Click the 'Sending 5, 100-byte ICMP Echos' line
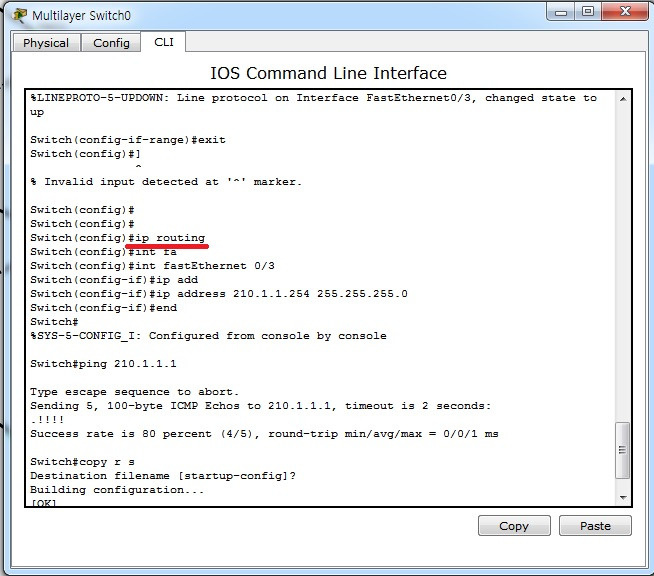The width and height of the screenshot is (654, 576). pos(261,406)
